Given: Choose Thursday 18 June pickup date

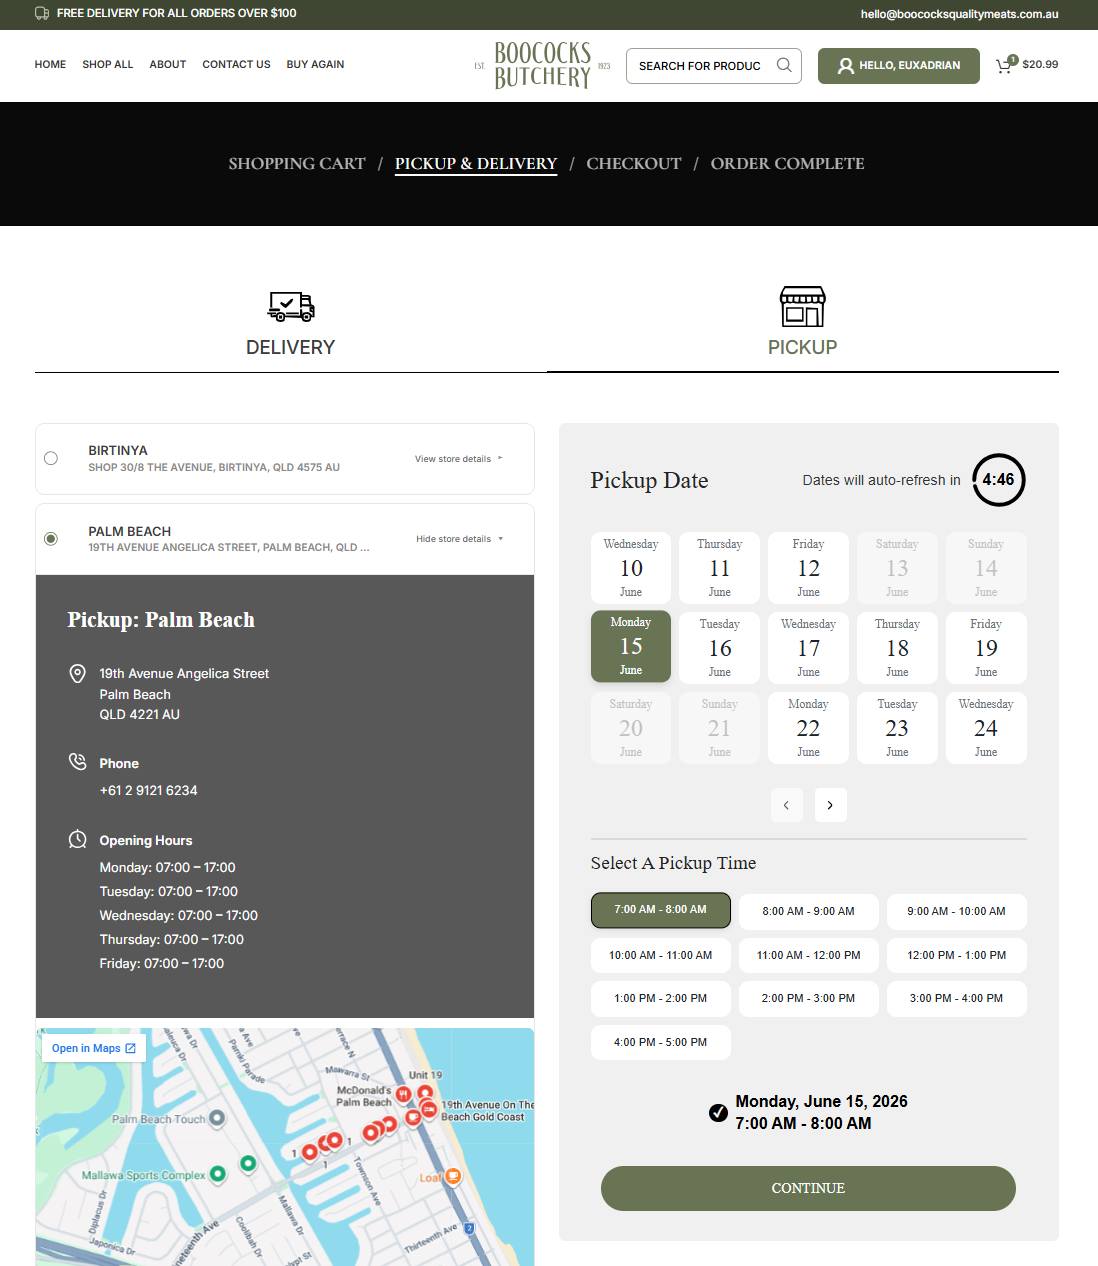Looking at the screenshot, I should tap(898, 648).
